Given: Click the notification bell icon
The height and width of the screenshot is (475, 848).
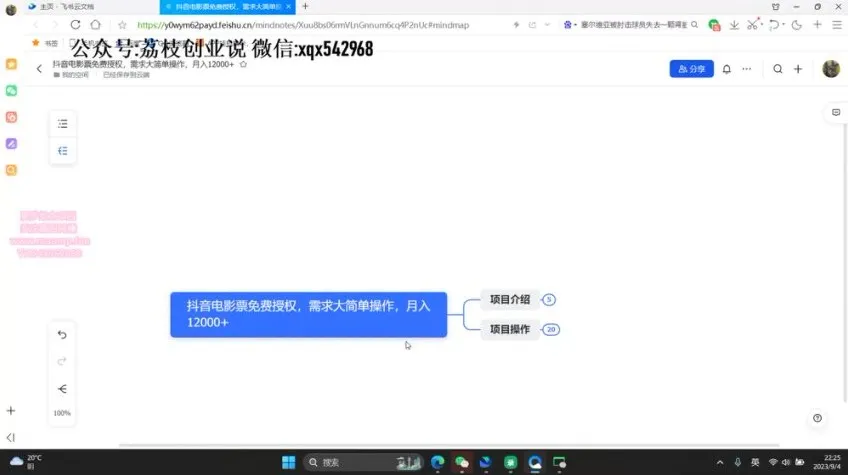Looking at the screenshot, I should [727, 69].
